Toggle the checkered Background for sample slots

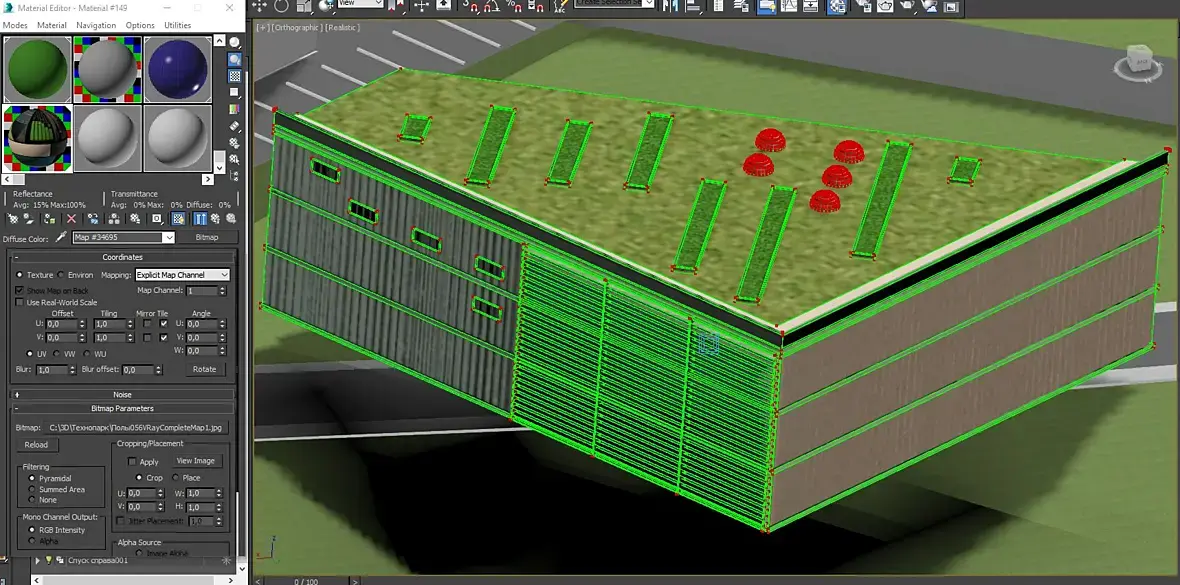[235, 75]
